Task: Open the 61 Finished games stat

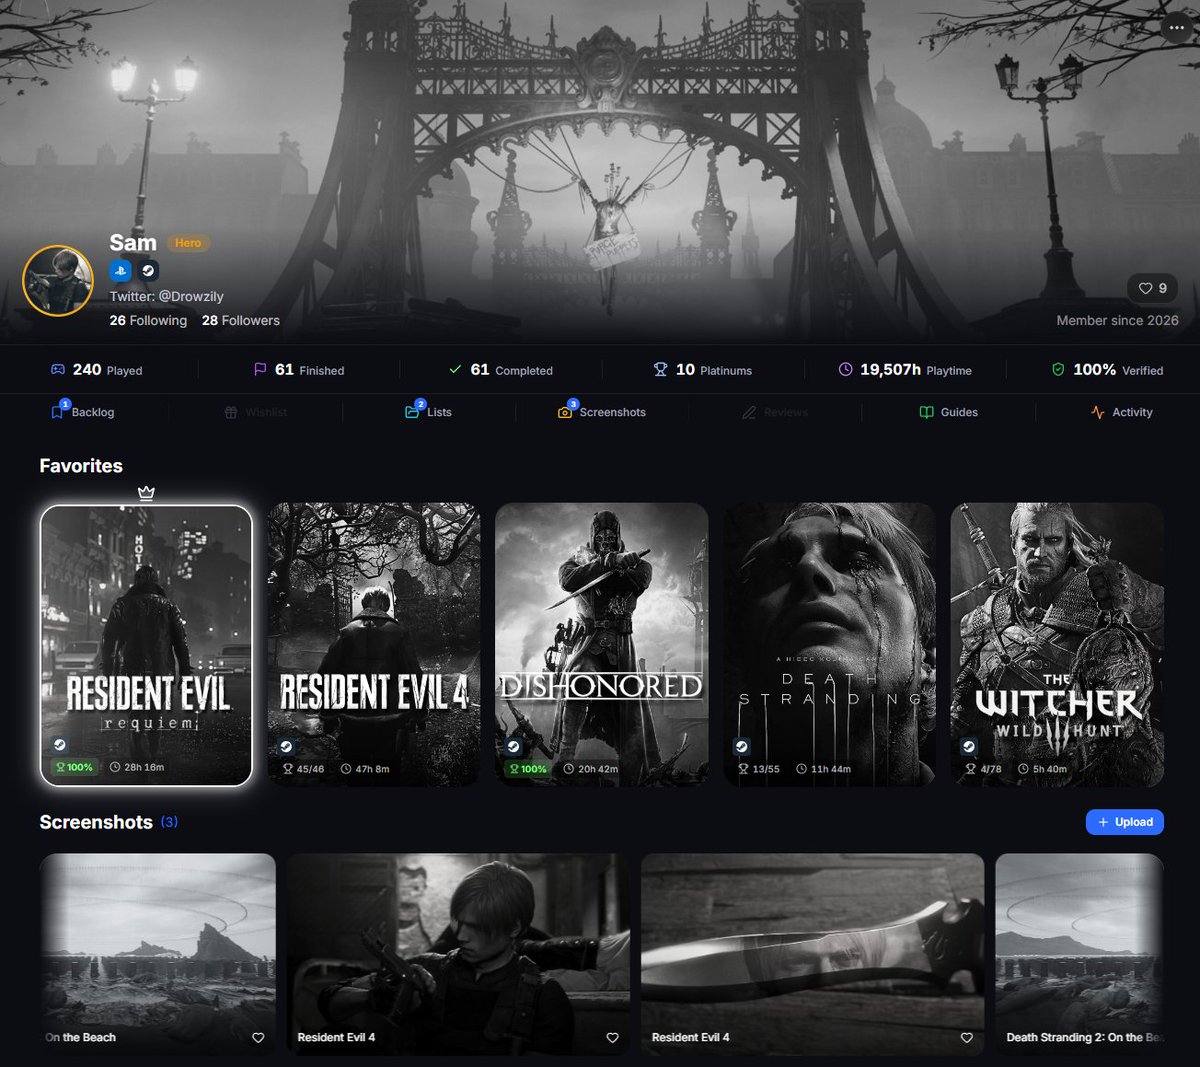Action: (298, 370)
